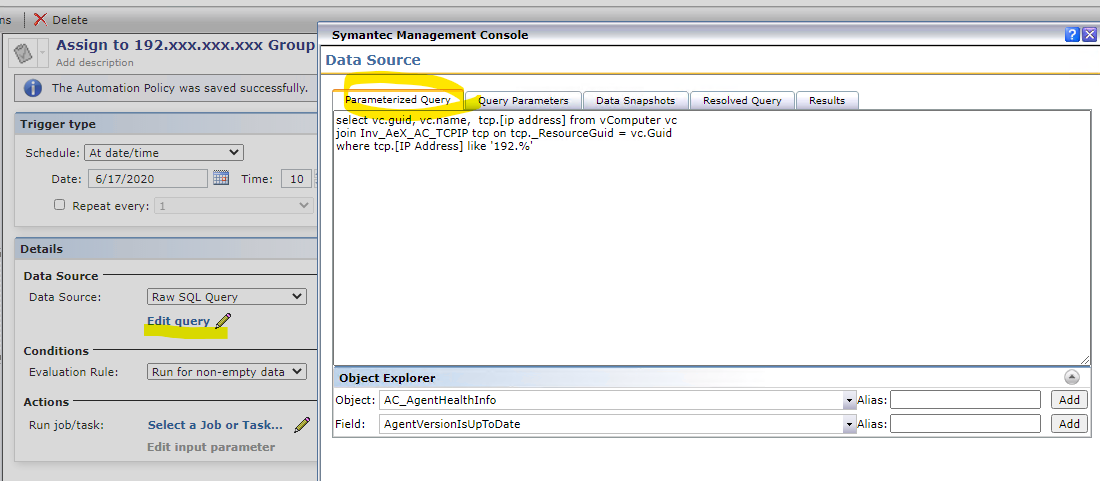Image resolution: width=1100 pixels, height=481 pixels.
Task: Click the automation policy clipboard icon
Action: coord(22,53)
